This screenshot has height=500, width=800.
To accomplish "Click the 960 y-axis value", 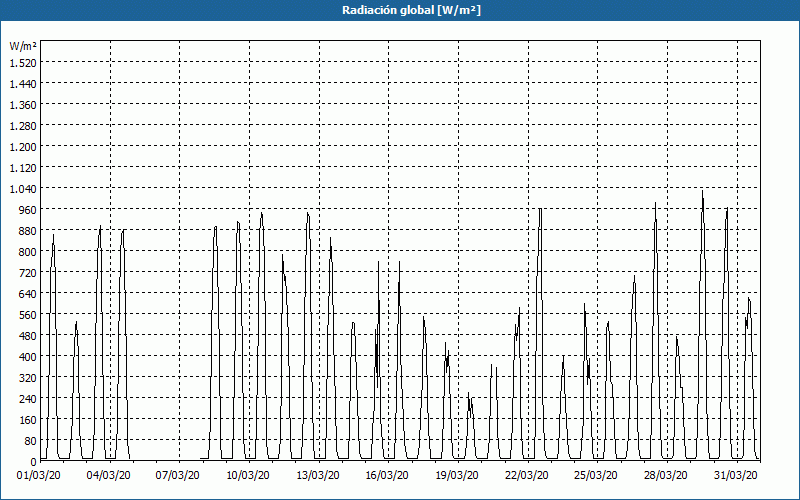I will [29, 210].
